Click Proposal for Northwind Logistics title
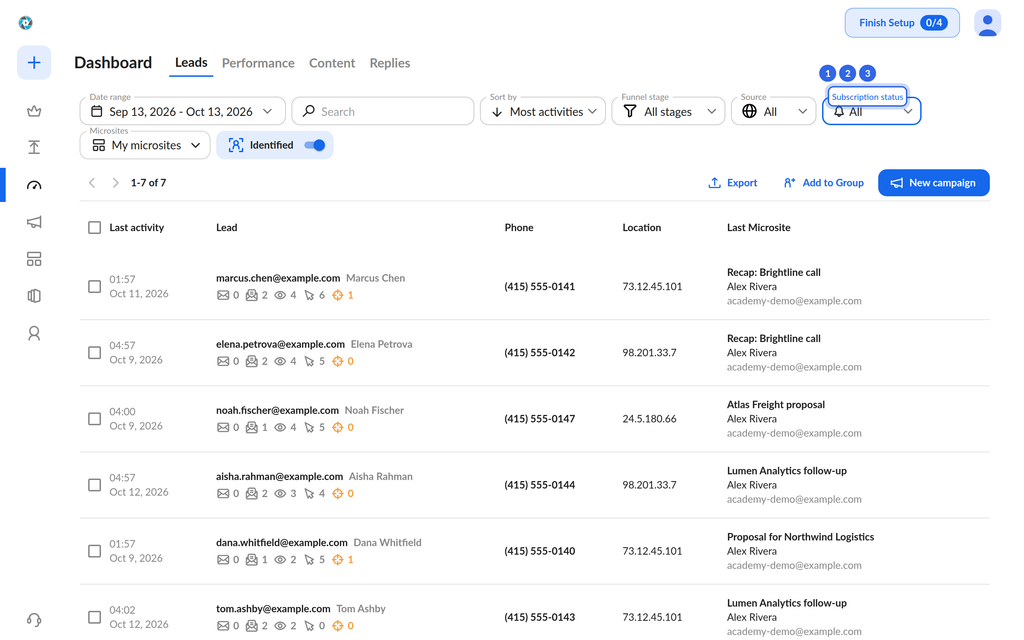The width and height of the screenshot is (1024, 640). 800,537
